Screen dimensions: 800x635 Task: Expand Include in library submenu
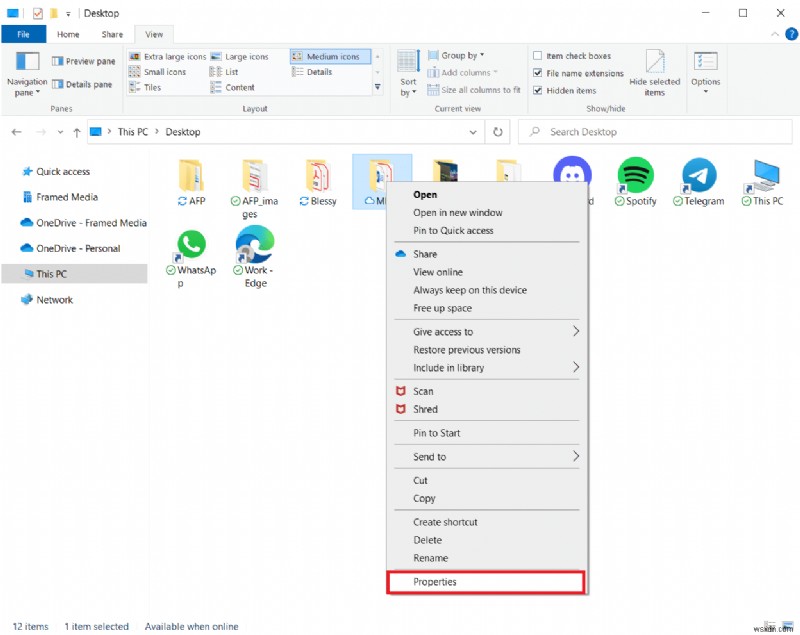[x=487, y=368]
